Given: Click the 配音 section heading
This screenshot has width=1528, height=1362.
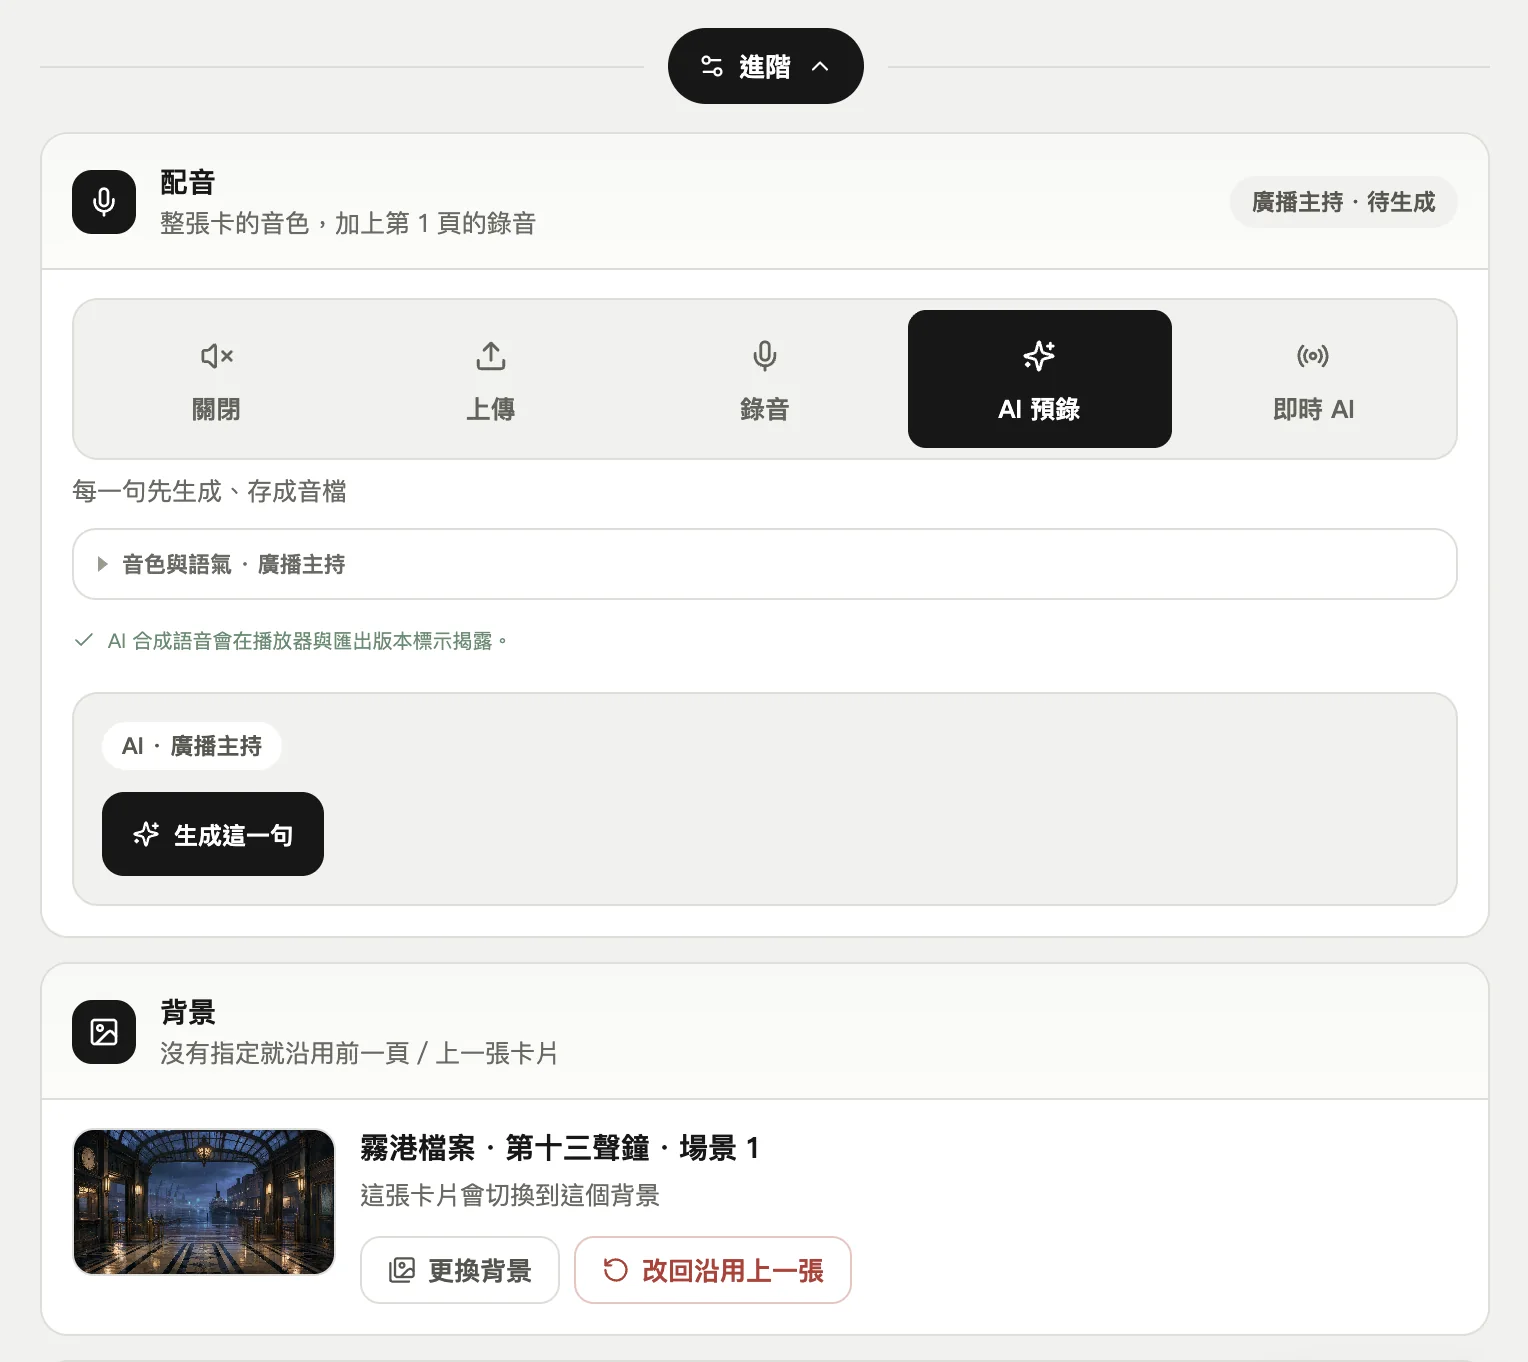Looking at the screenshot, I should [188, 183].
